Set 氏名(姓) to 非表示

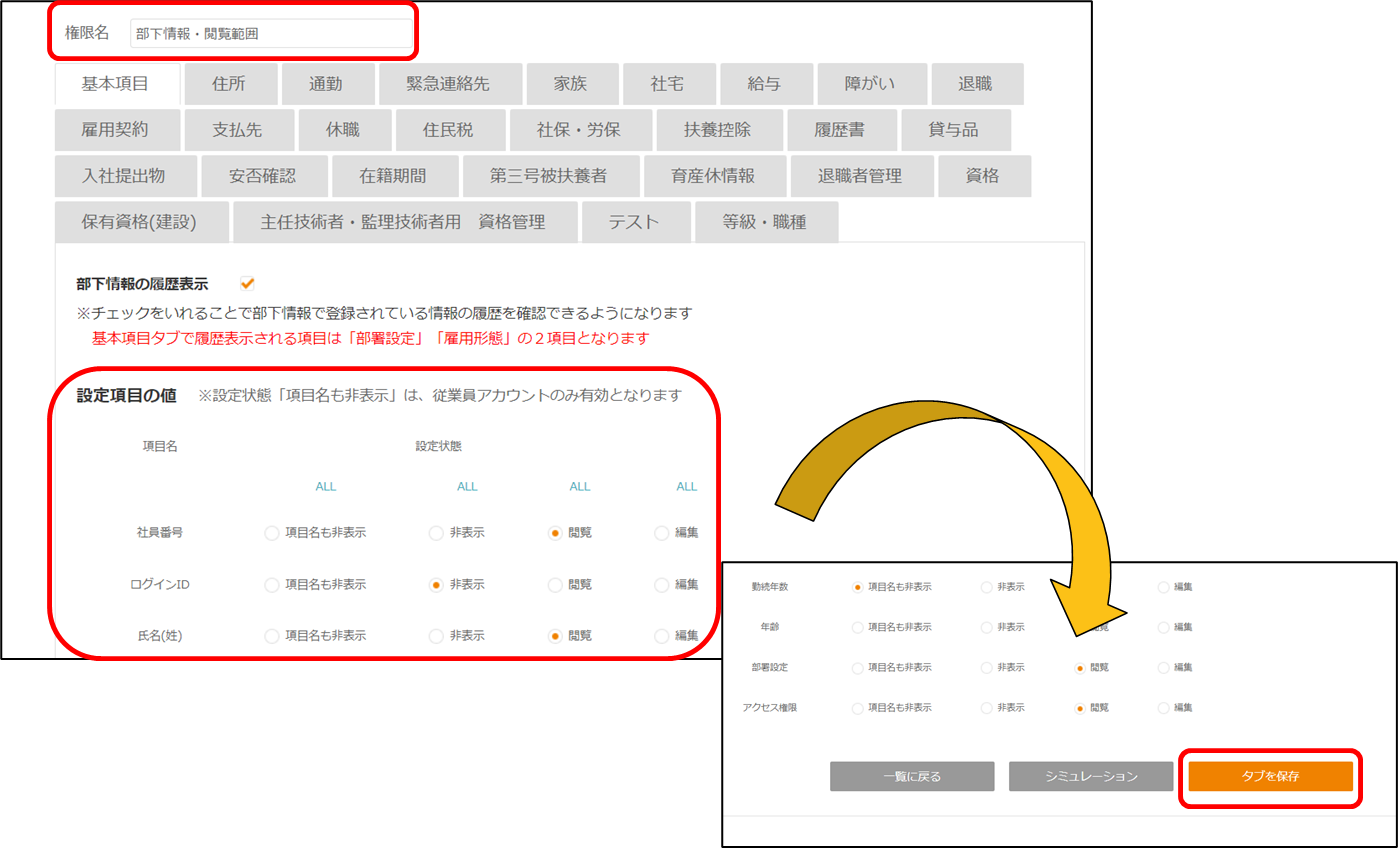436,636
